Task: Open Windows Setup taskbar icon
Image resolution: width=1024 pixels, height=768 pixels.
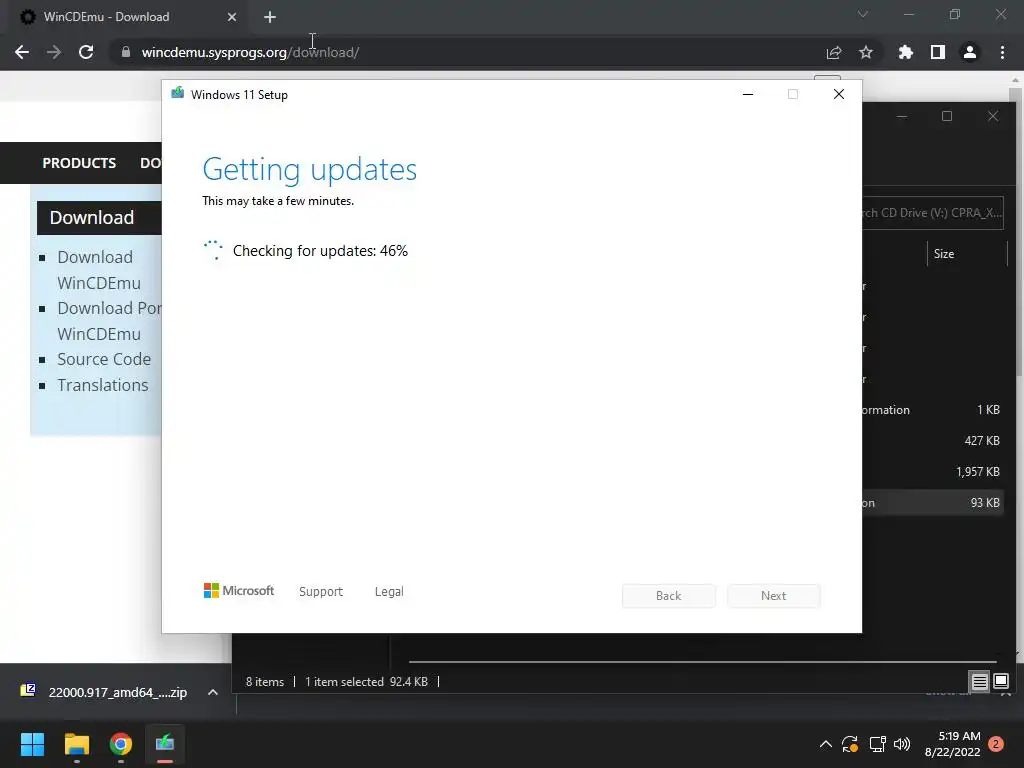Action: pyautogui.click(x=165, y=744)
